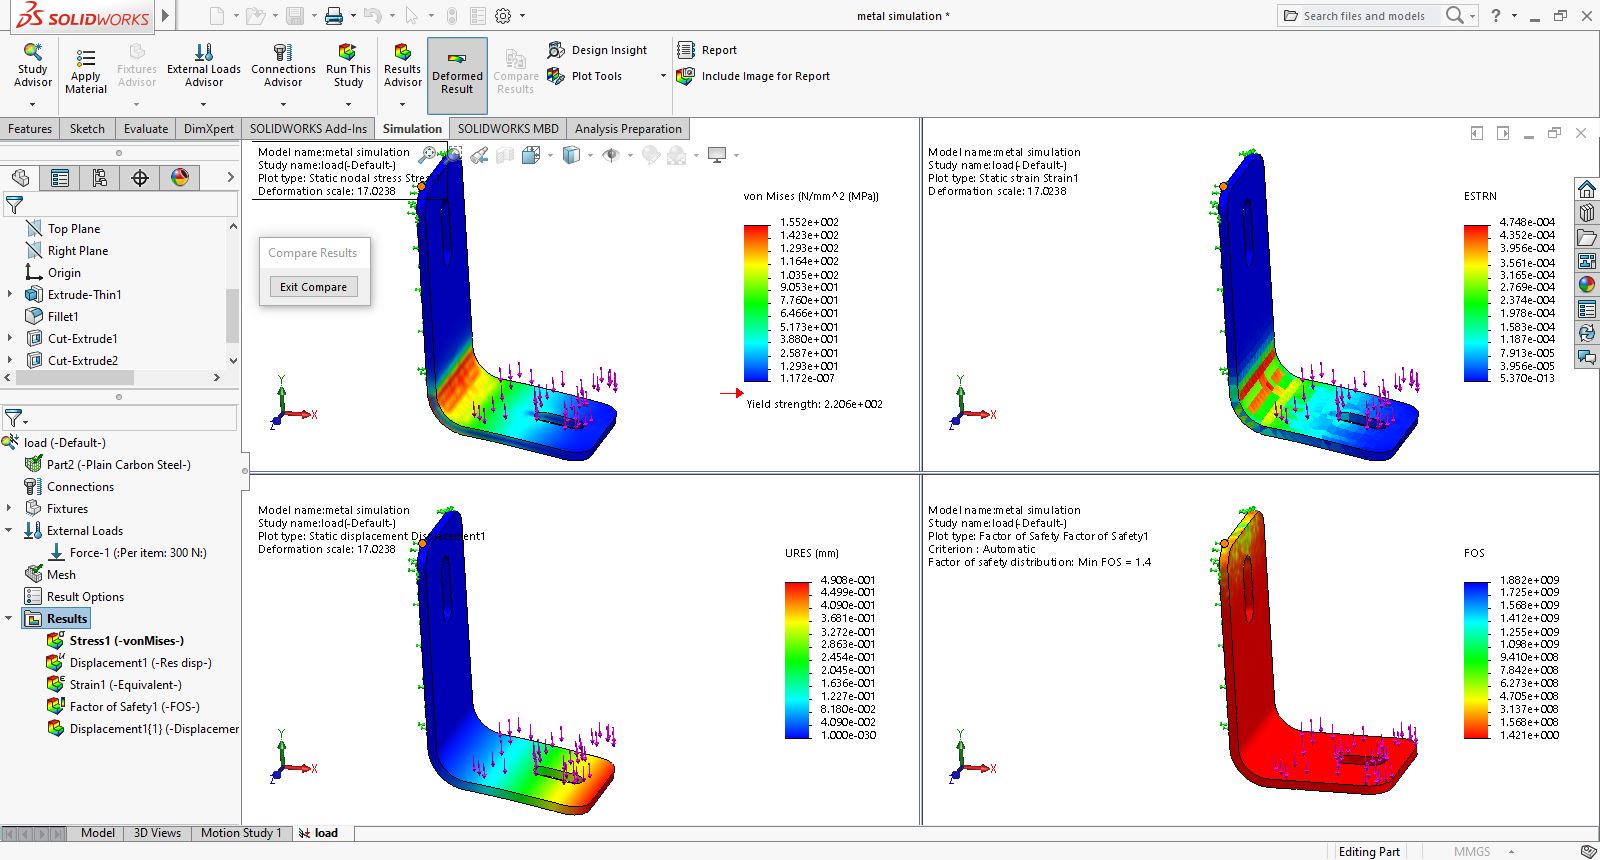Switch to the DisplayManager color ball tab

coord(180,178)
